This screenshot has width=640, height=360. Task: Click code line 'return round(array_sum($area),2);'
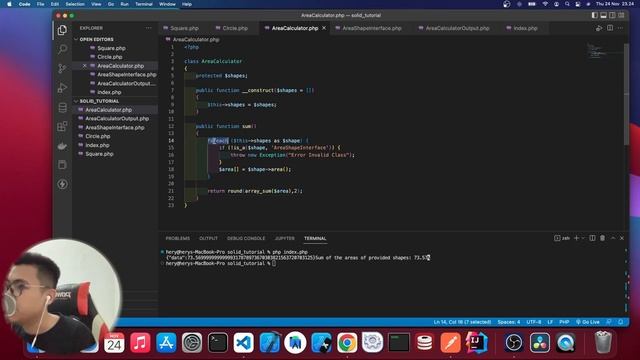point(255,191)
